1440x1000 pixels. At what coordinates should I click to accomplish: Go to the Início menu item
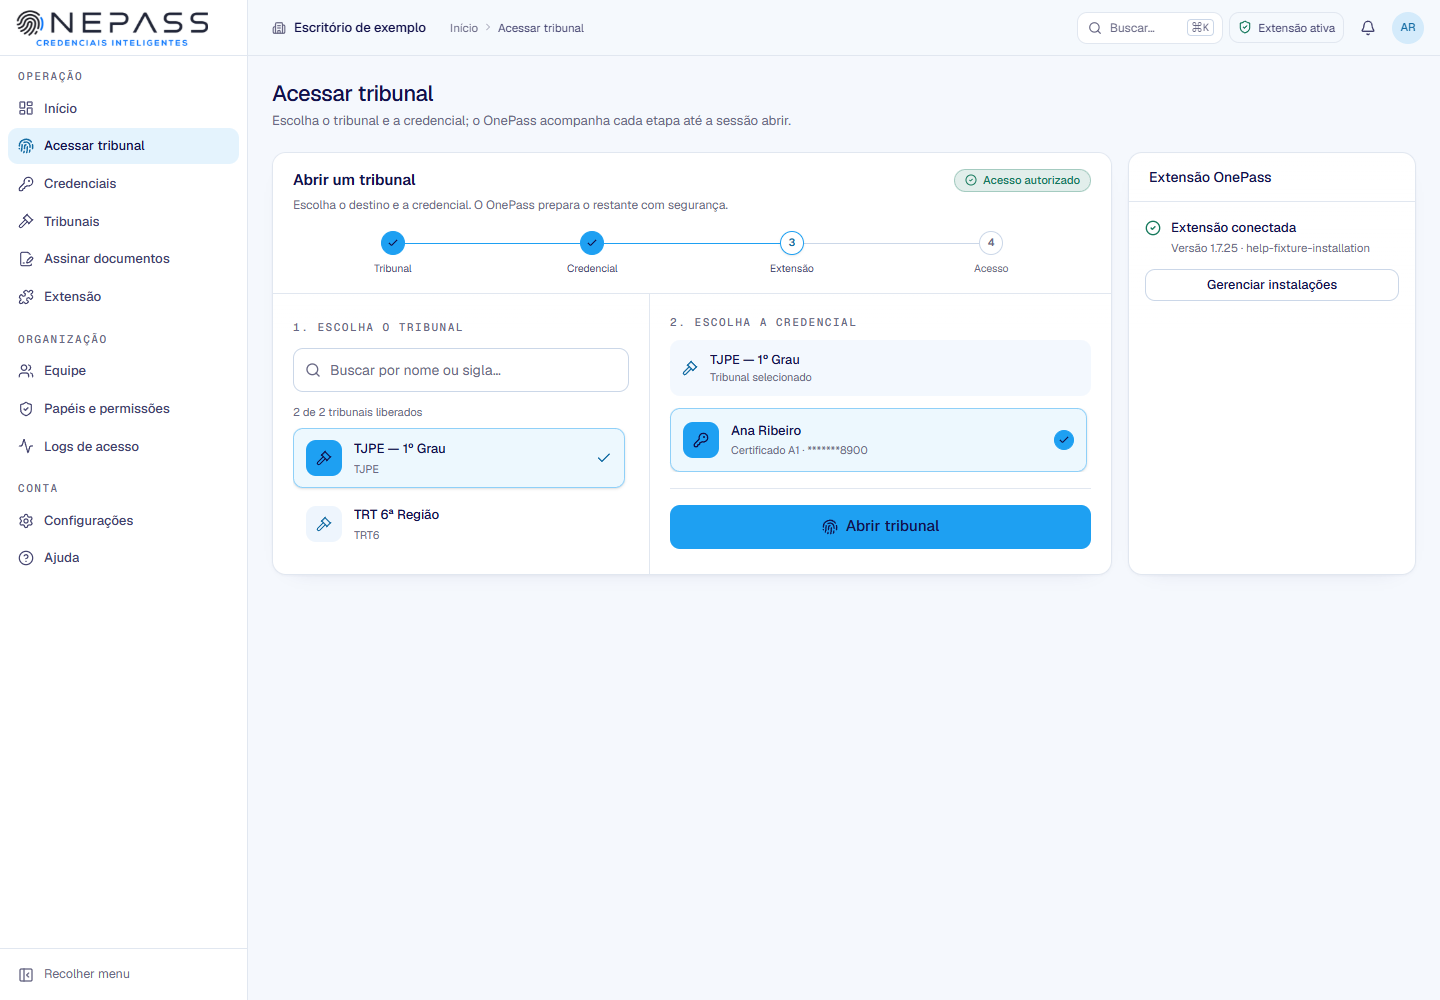click(x=123, y=108)
